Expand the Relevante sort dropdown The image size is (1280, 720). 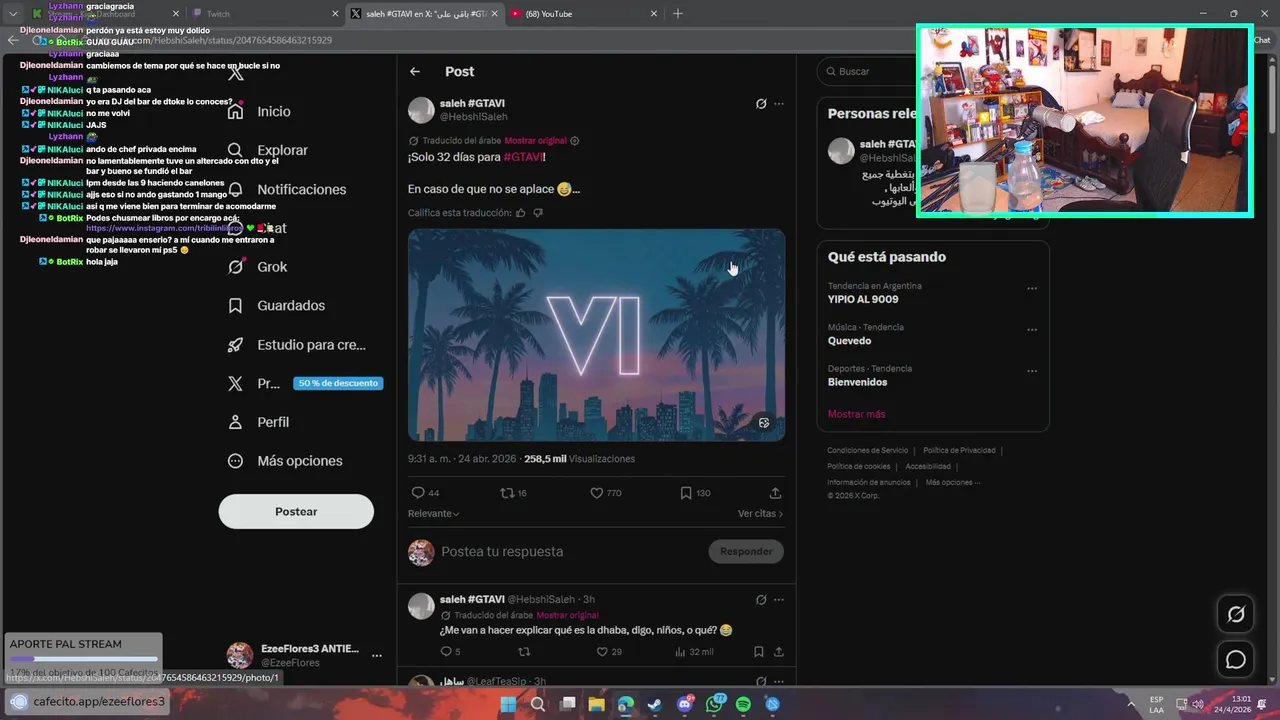[434, 514]
